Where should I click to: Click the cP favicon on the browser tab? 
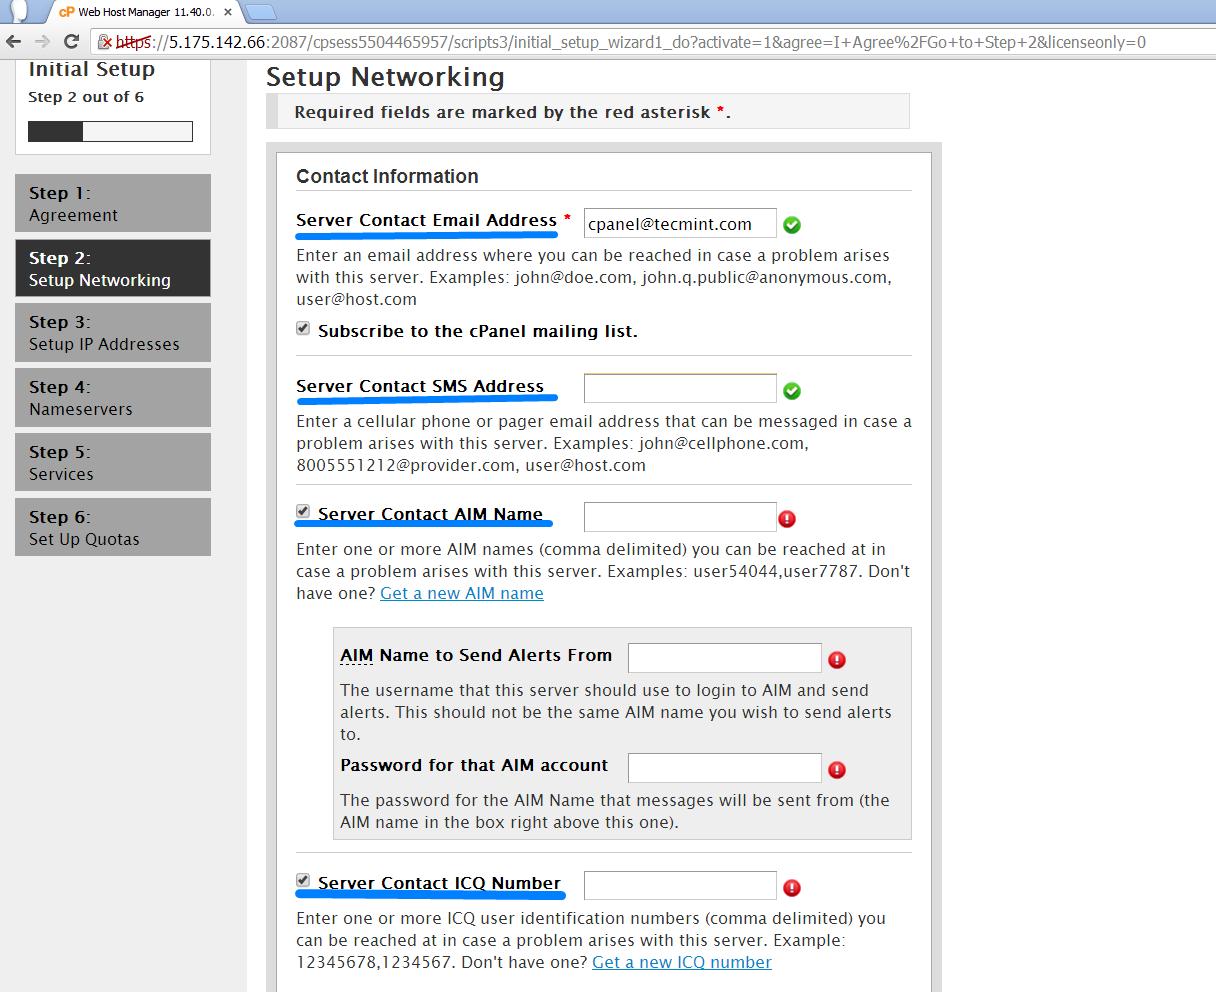point(66,12)
